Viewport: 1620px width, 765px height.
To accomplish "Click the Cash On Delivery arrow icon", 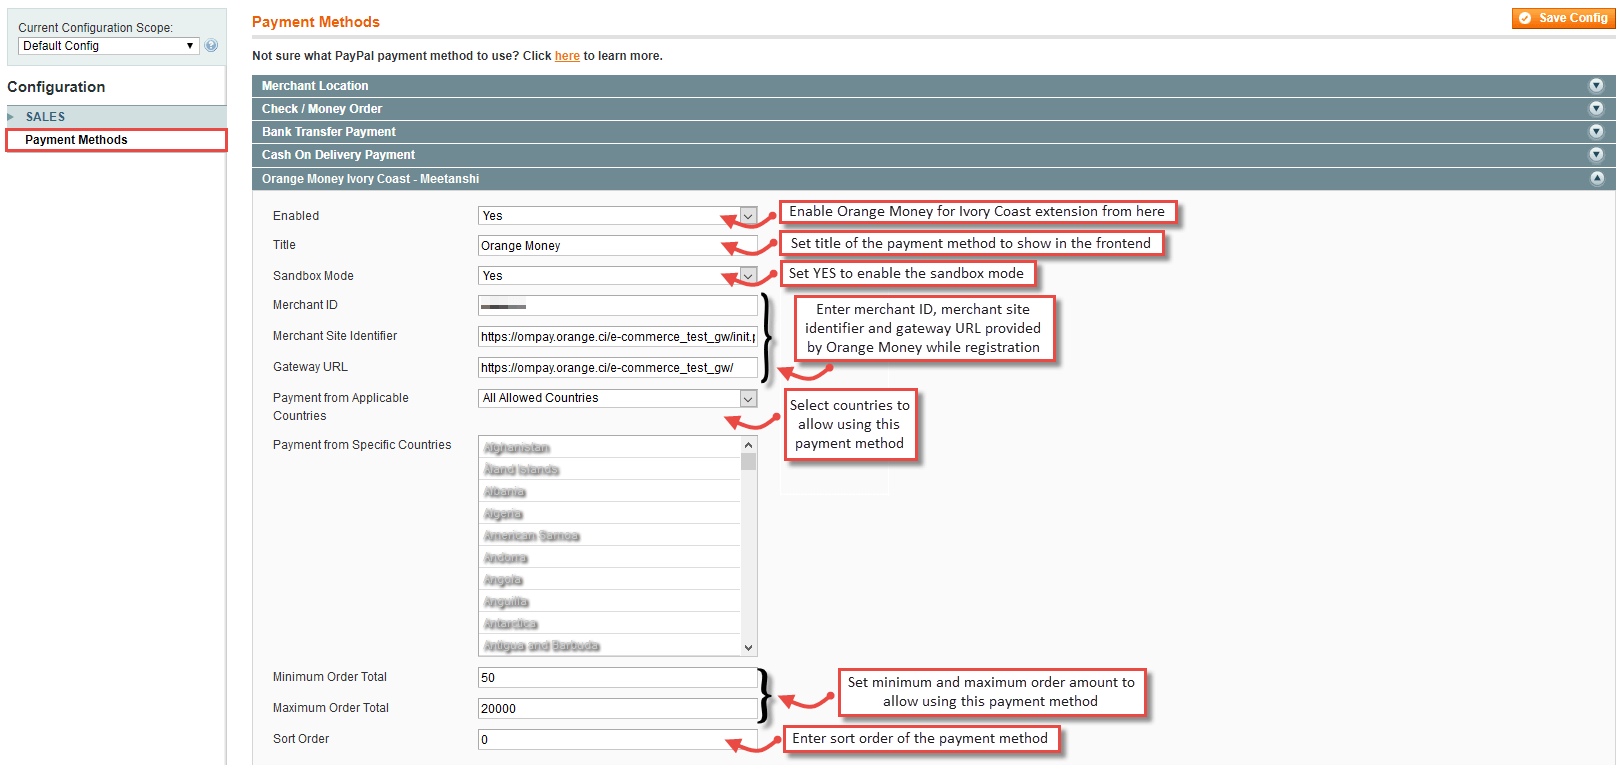I will pos(1596,155).
